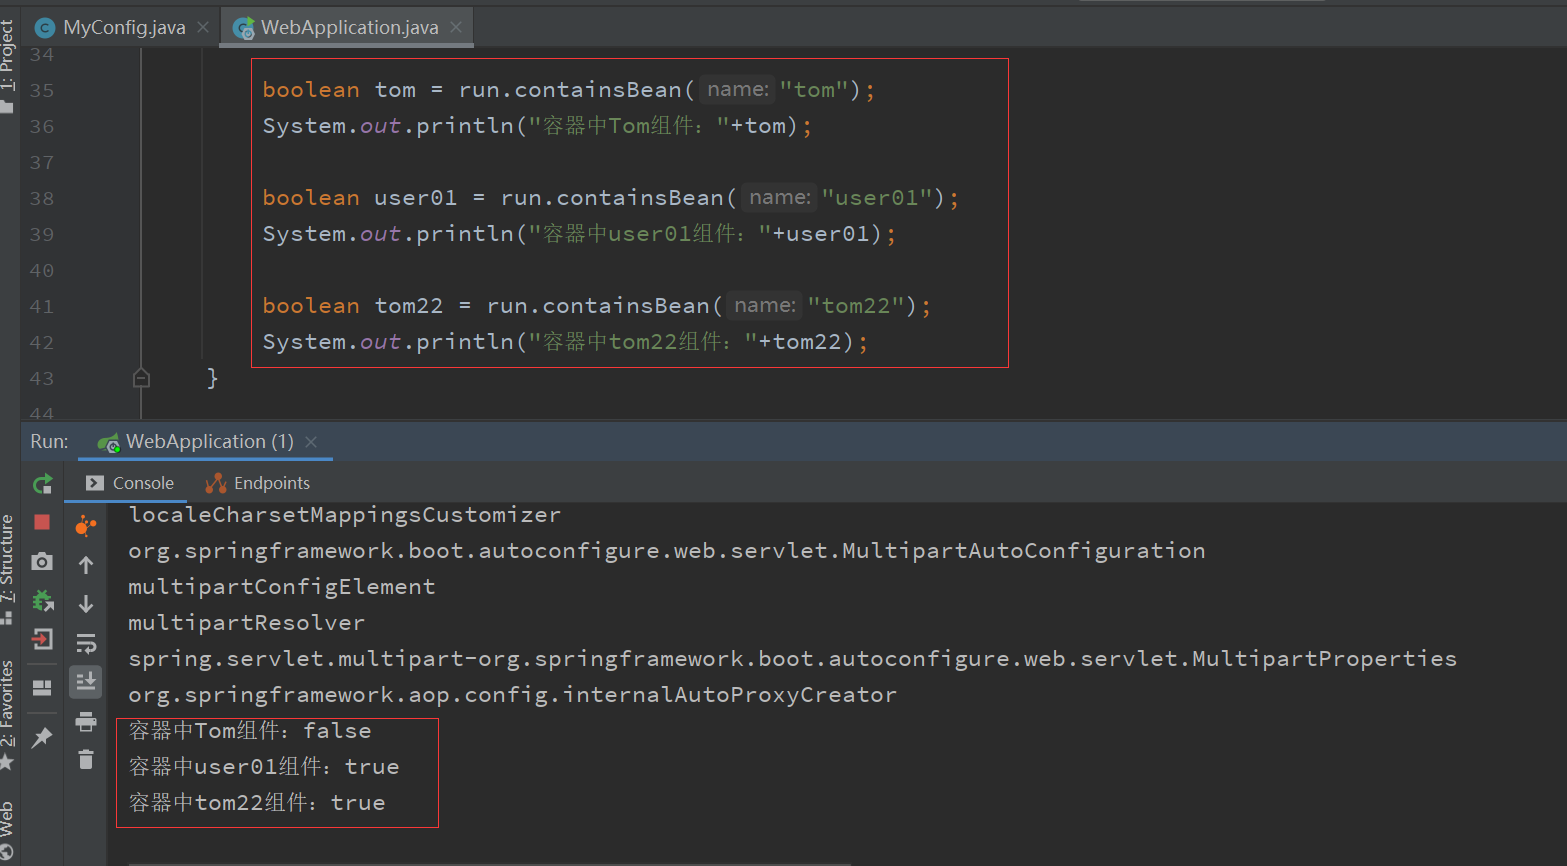Click the "tom" string literal on line 35
This screenshot has width=1567, height=866.
point(814,90)
